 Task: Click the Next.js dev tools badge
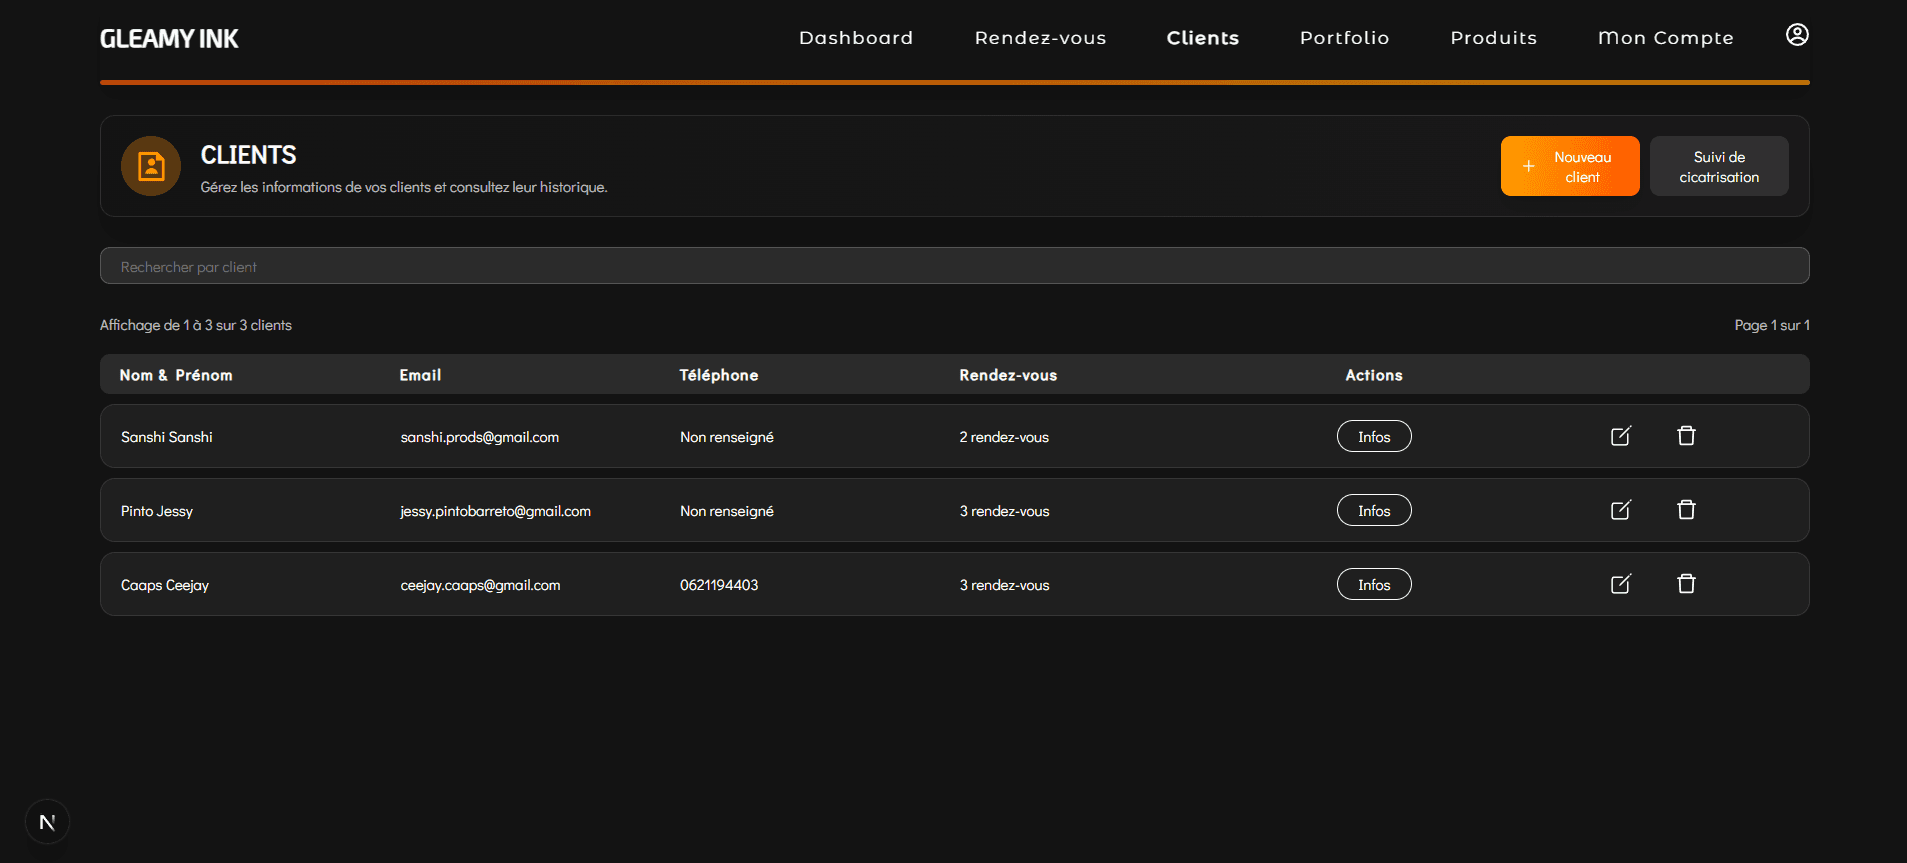tap(47, 822)
